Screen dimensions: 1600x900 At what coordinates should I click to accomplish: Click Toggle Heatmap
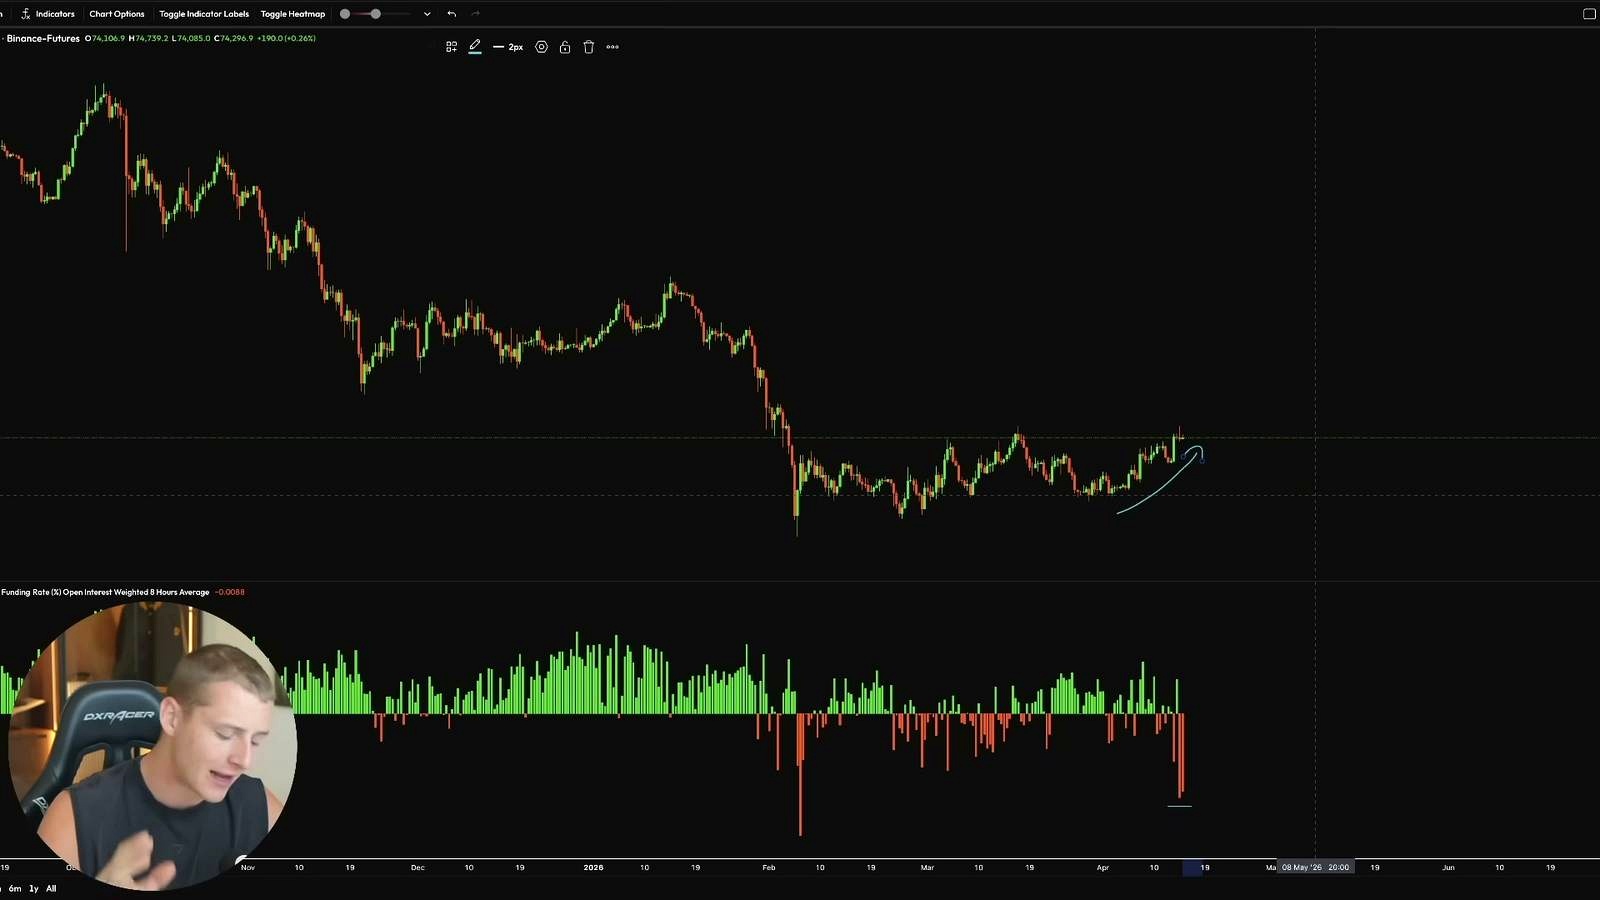click(x=293, y=14)
